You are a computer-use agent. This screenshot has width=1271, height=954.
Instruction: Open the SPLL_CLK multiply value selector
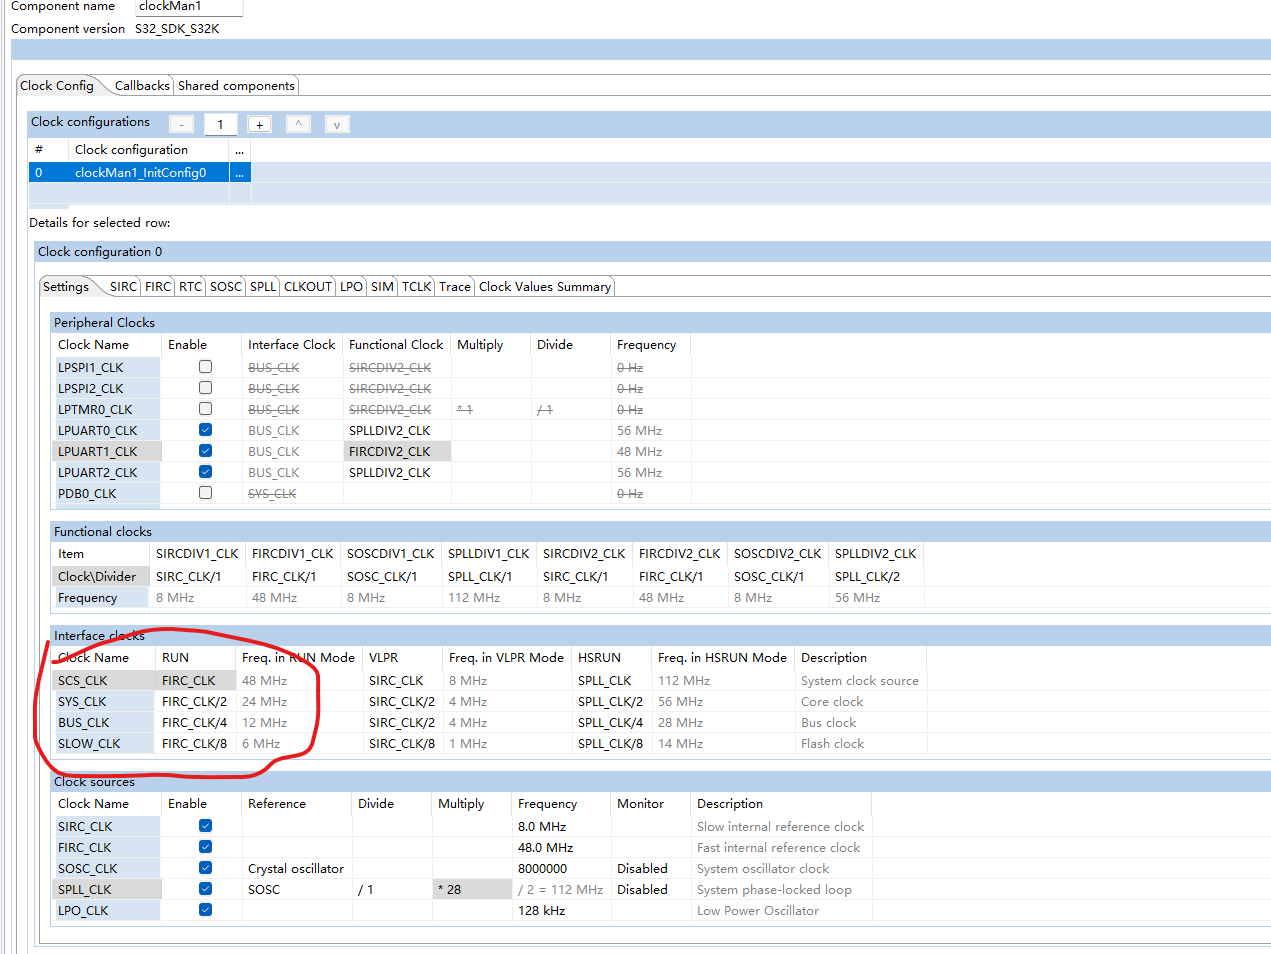(471, 888)
